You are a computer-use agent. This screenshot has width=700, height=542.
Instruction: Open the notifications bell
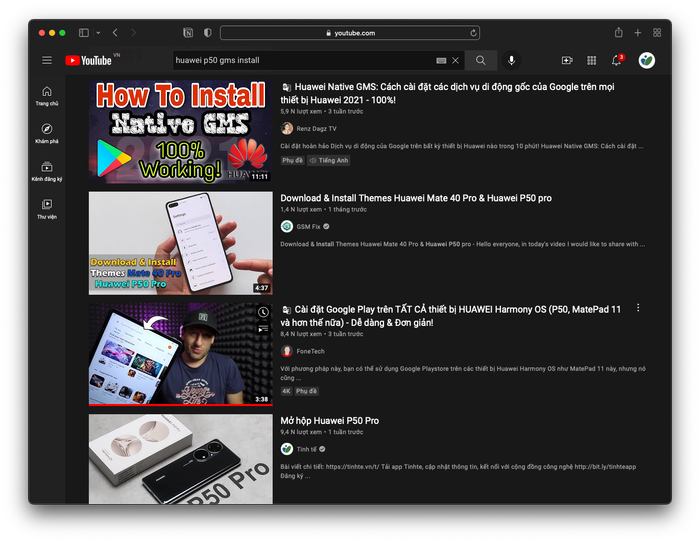(617, 60)
